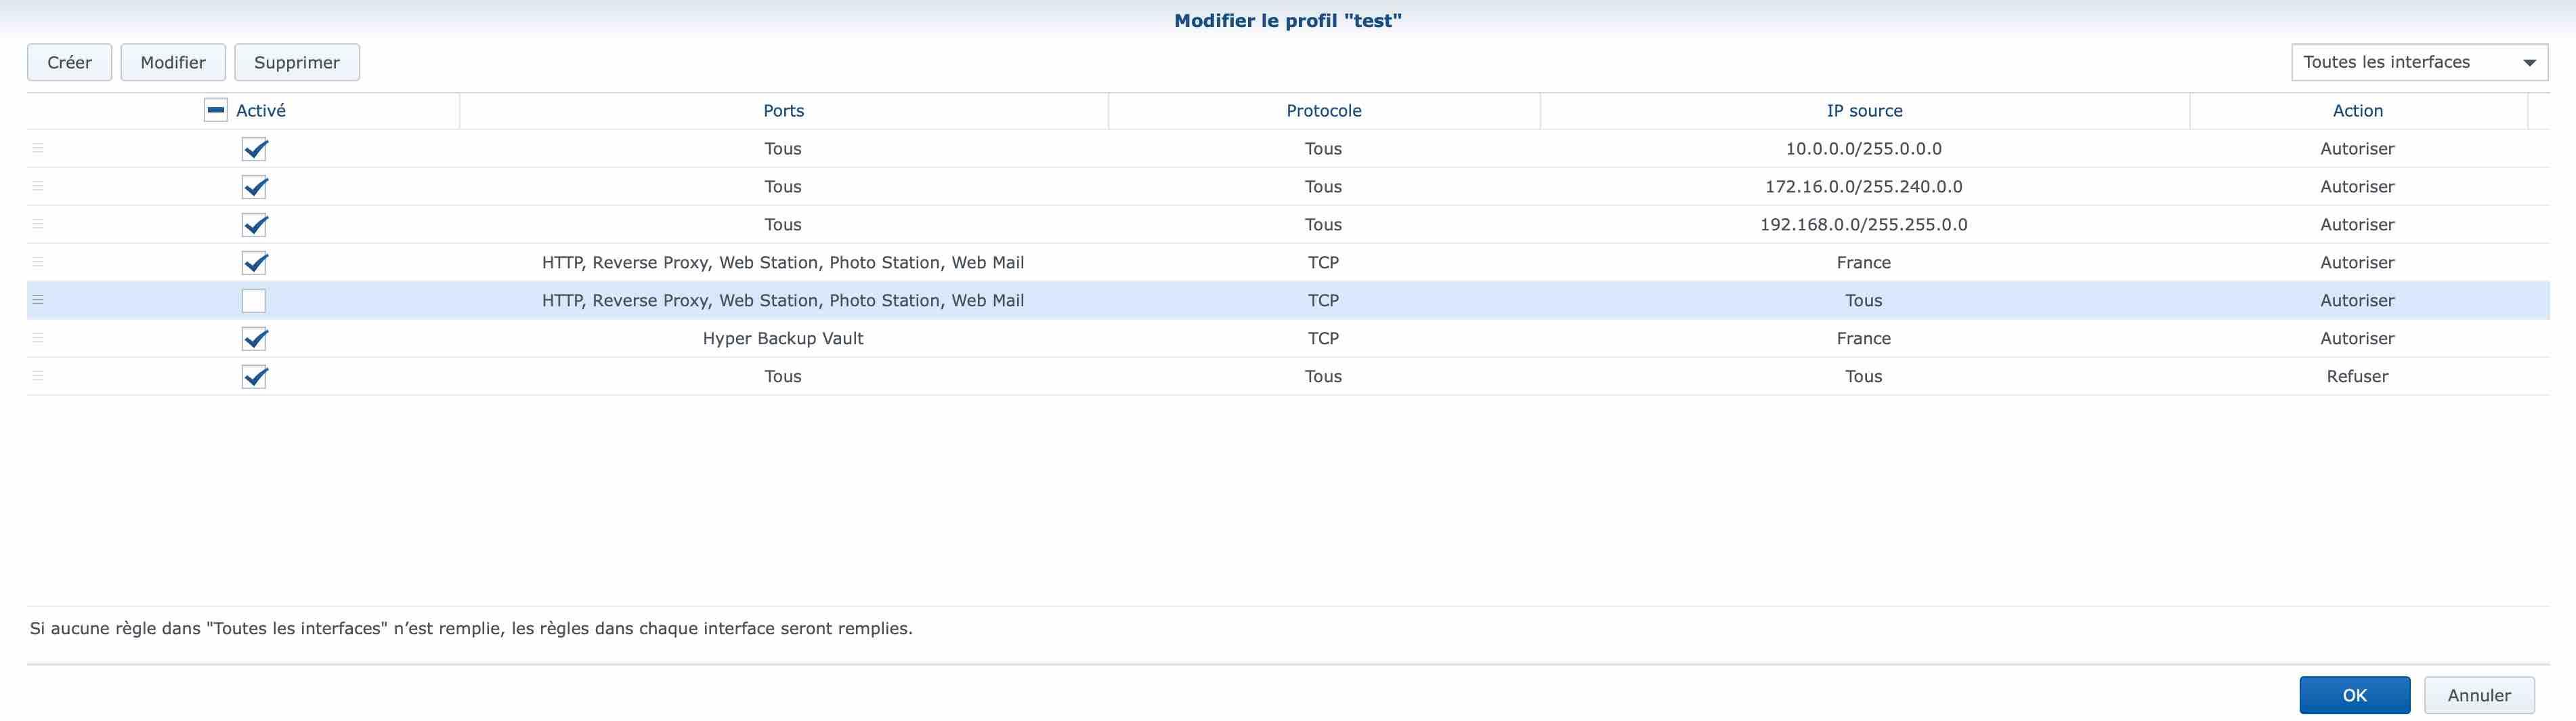Disable the Hyper Backup Vault rule checkbox

click(254, 339)
